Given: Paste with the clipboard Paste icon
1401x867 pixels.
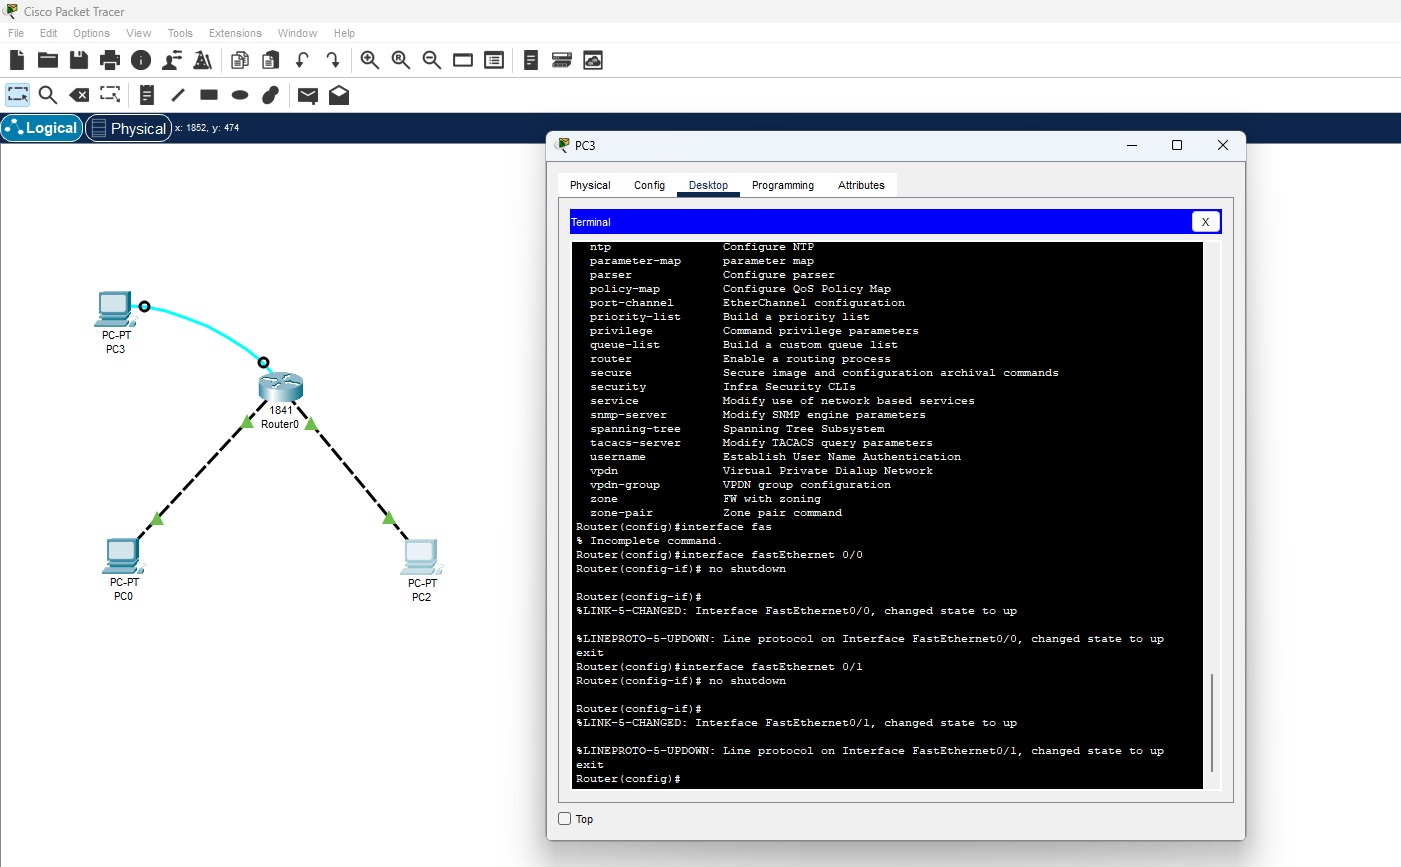Looking at the screenshot, I should 270,60.
